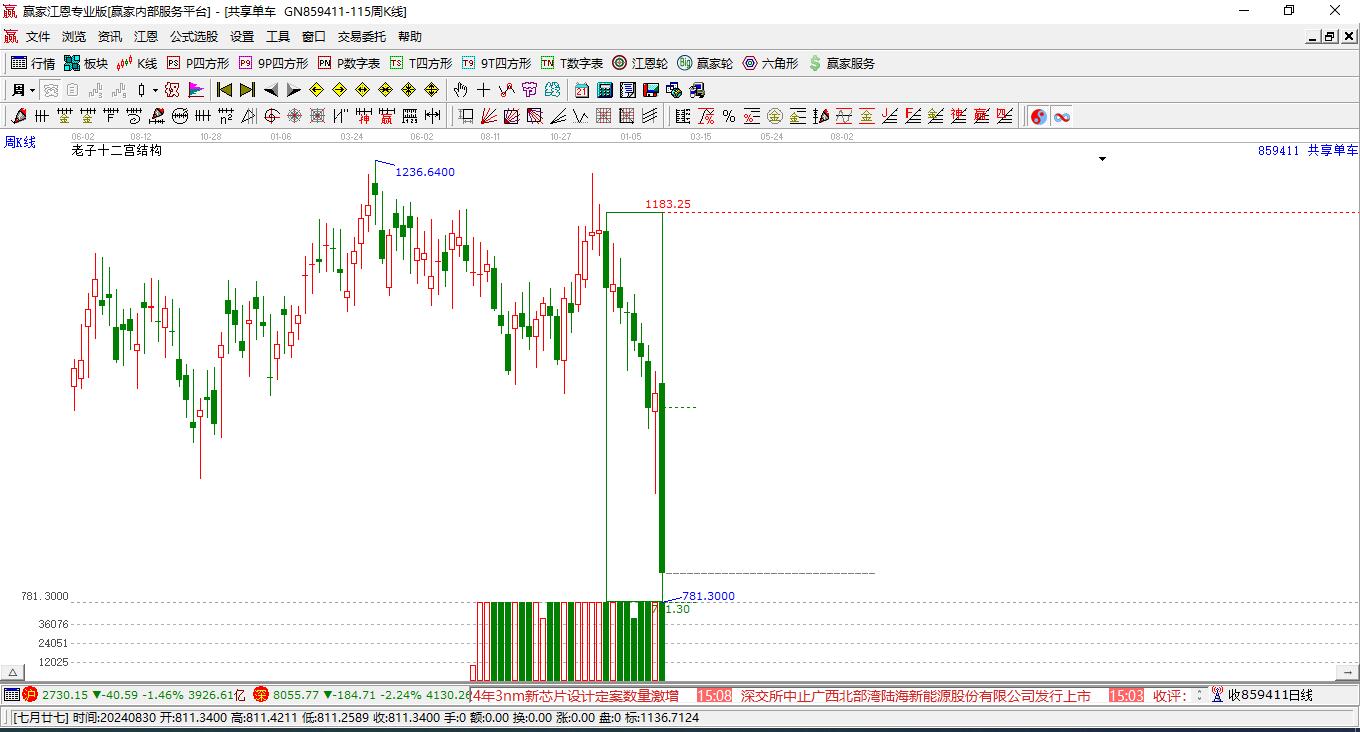
Task: Click yellow diamond right-arrow icon
Action: click(339, 90)
